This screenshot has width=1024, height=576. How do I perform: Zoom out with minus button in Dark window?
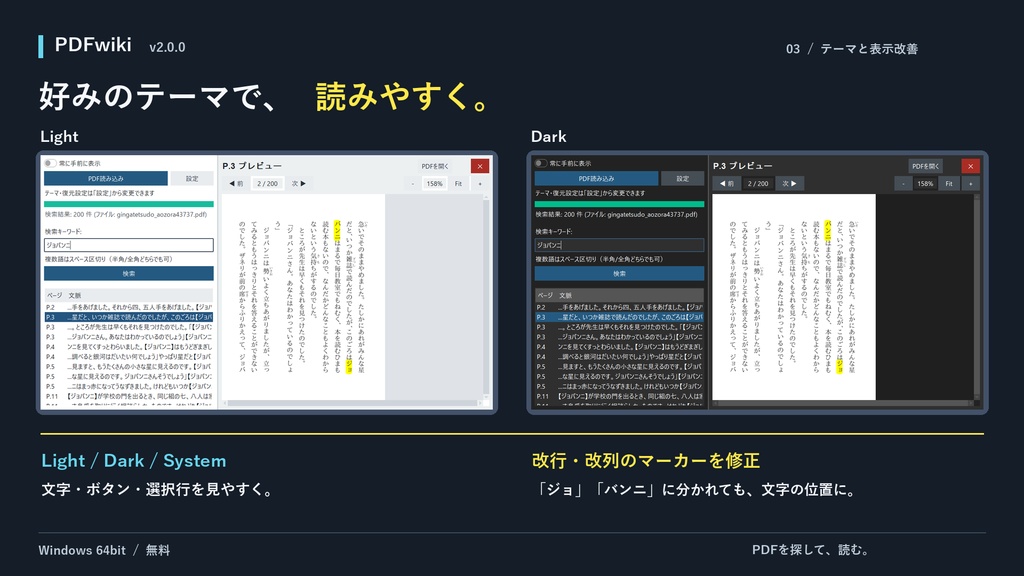point(903,184)
